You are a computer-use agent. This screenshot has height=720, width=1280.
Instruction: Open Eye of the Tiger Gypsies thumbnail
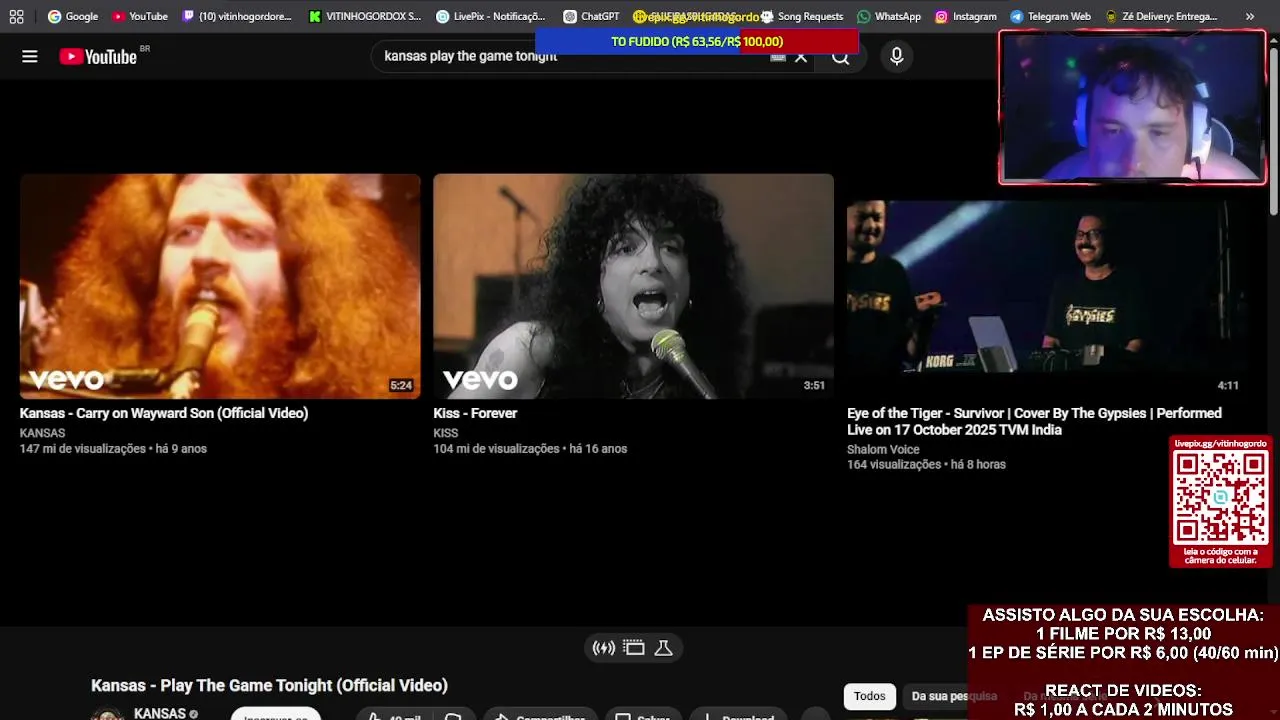click(x=1047, y=286)
